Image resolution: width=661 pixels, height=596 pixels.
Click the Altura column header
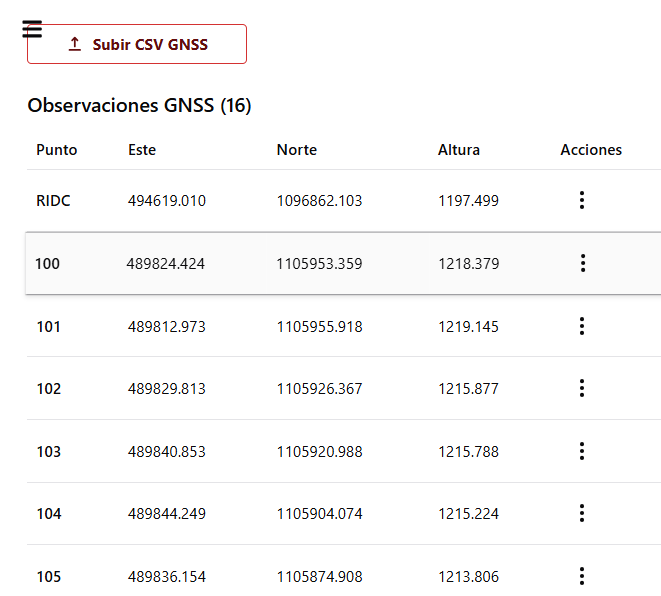click(459, 150)
